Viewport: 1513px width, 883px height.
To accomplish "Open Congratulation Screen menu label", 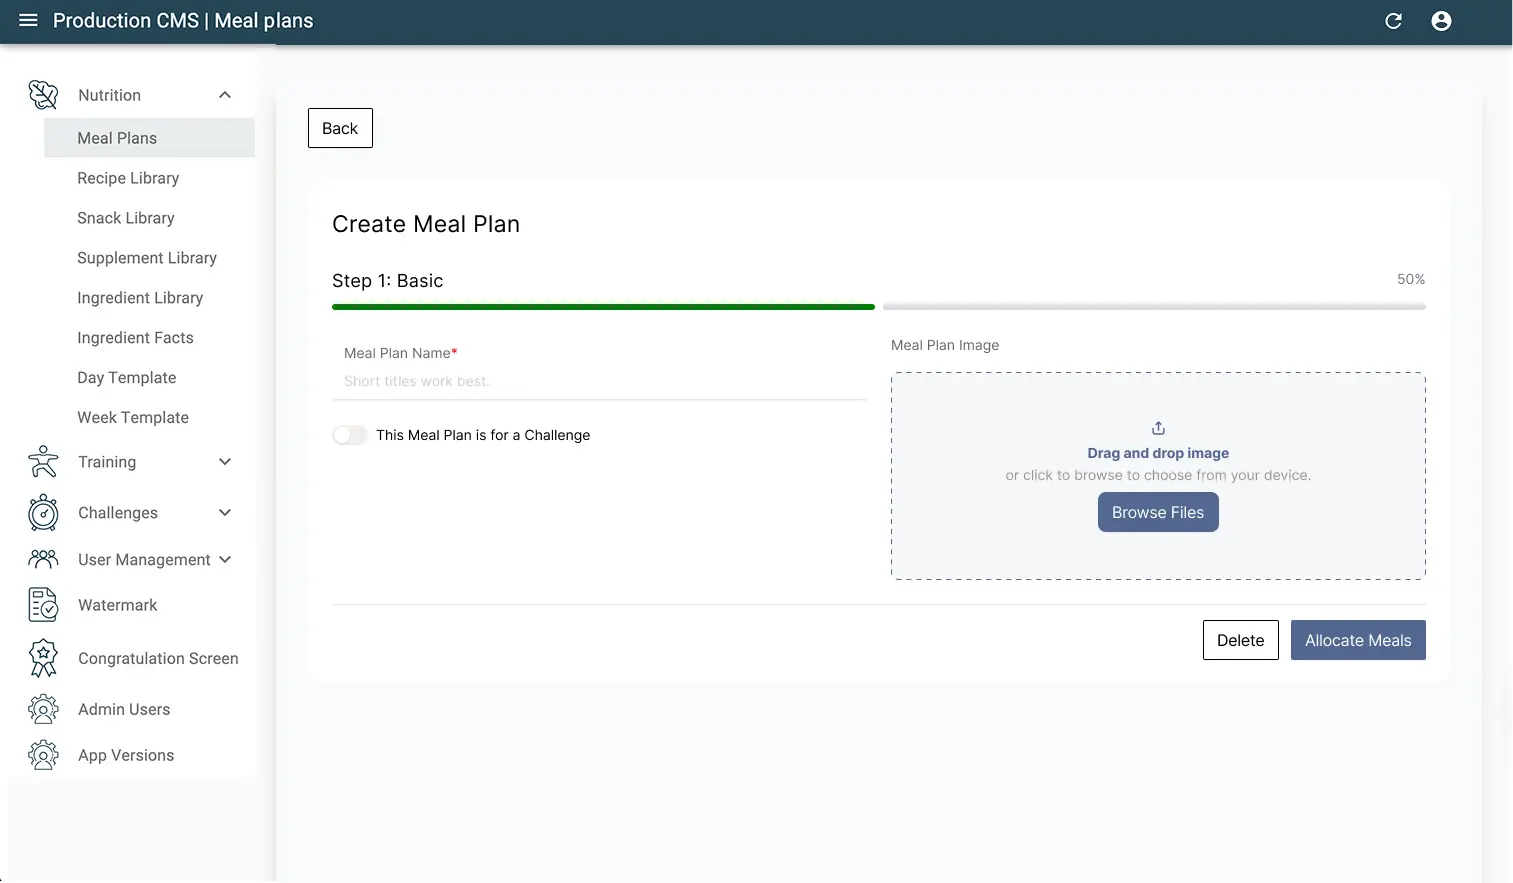I will [x=158, y=659].
